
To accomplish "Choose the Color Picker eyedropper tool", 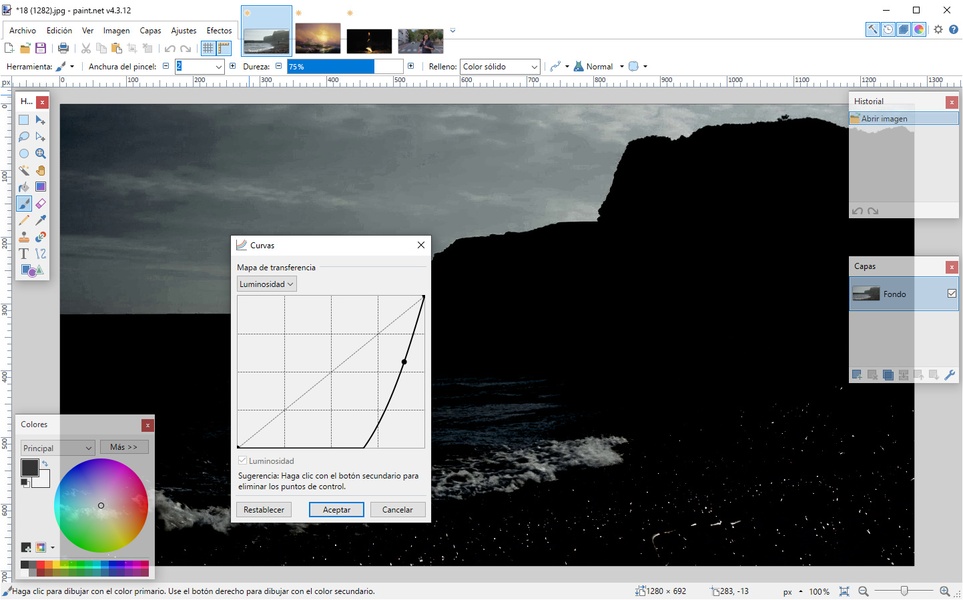I will click(41, 221).
